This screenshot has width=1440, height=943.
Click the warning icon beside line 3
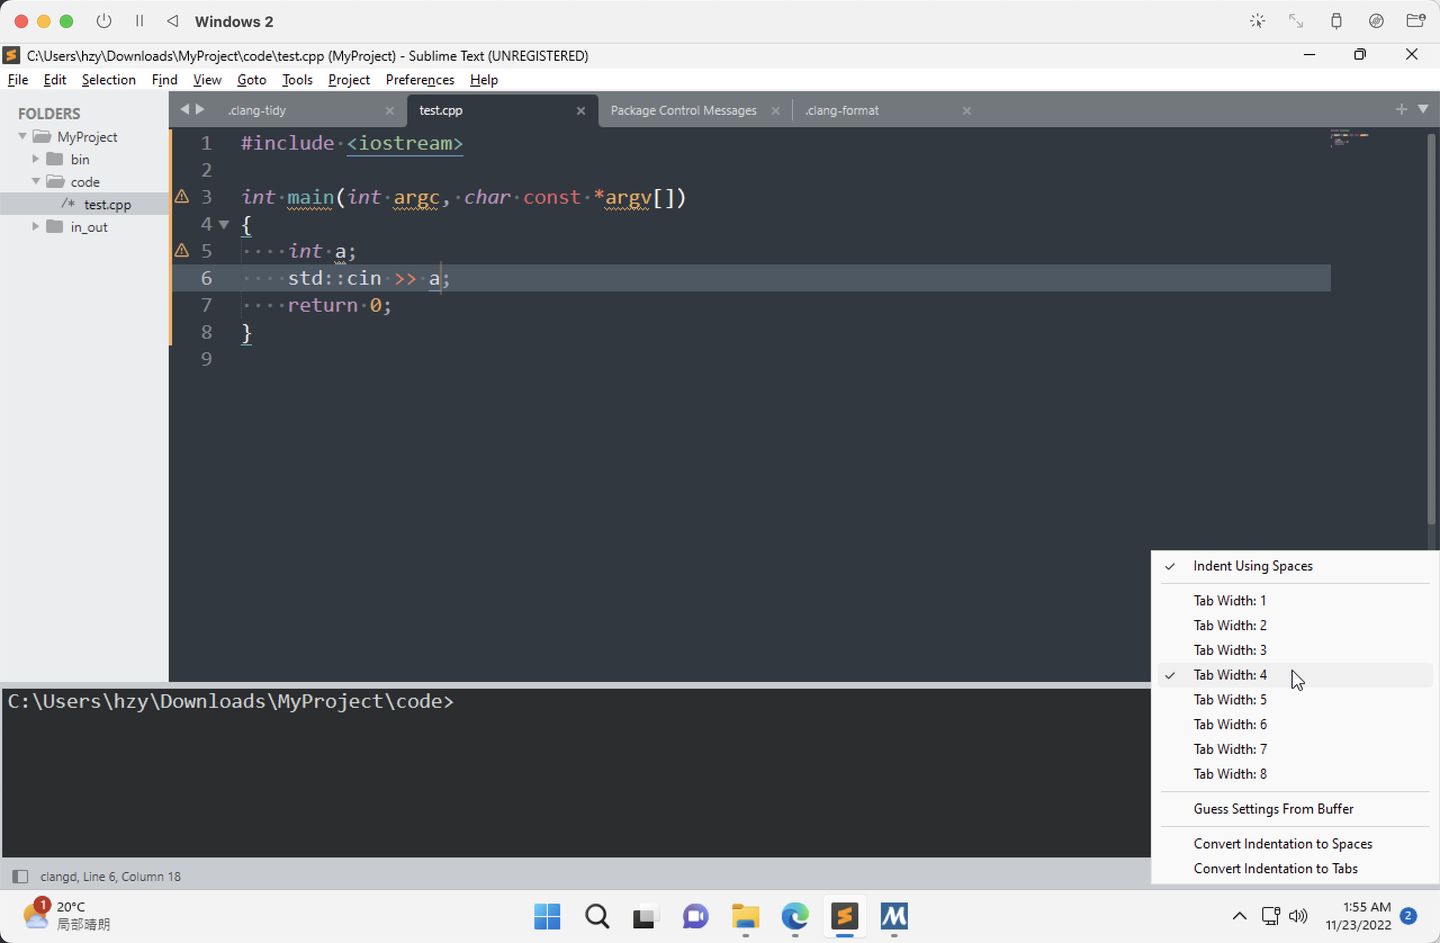(x=182, y=197)
